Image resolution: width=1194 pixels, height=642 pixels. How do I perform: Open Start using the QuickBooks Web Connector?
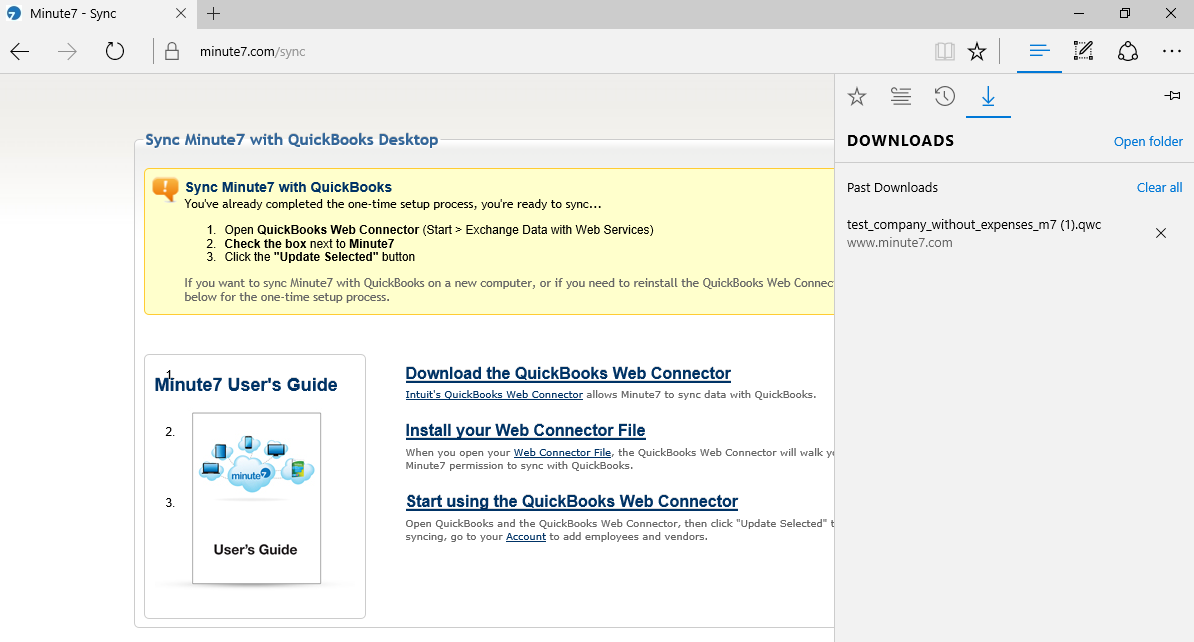coord(572,501)
